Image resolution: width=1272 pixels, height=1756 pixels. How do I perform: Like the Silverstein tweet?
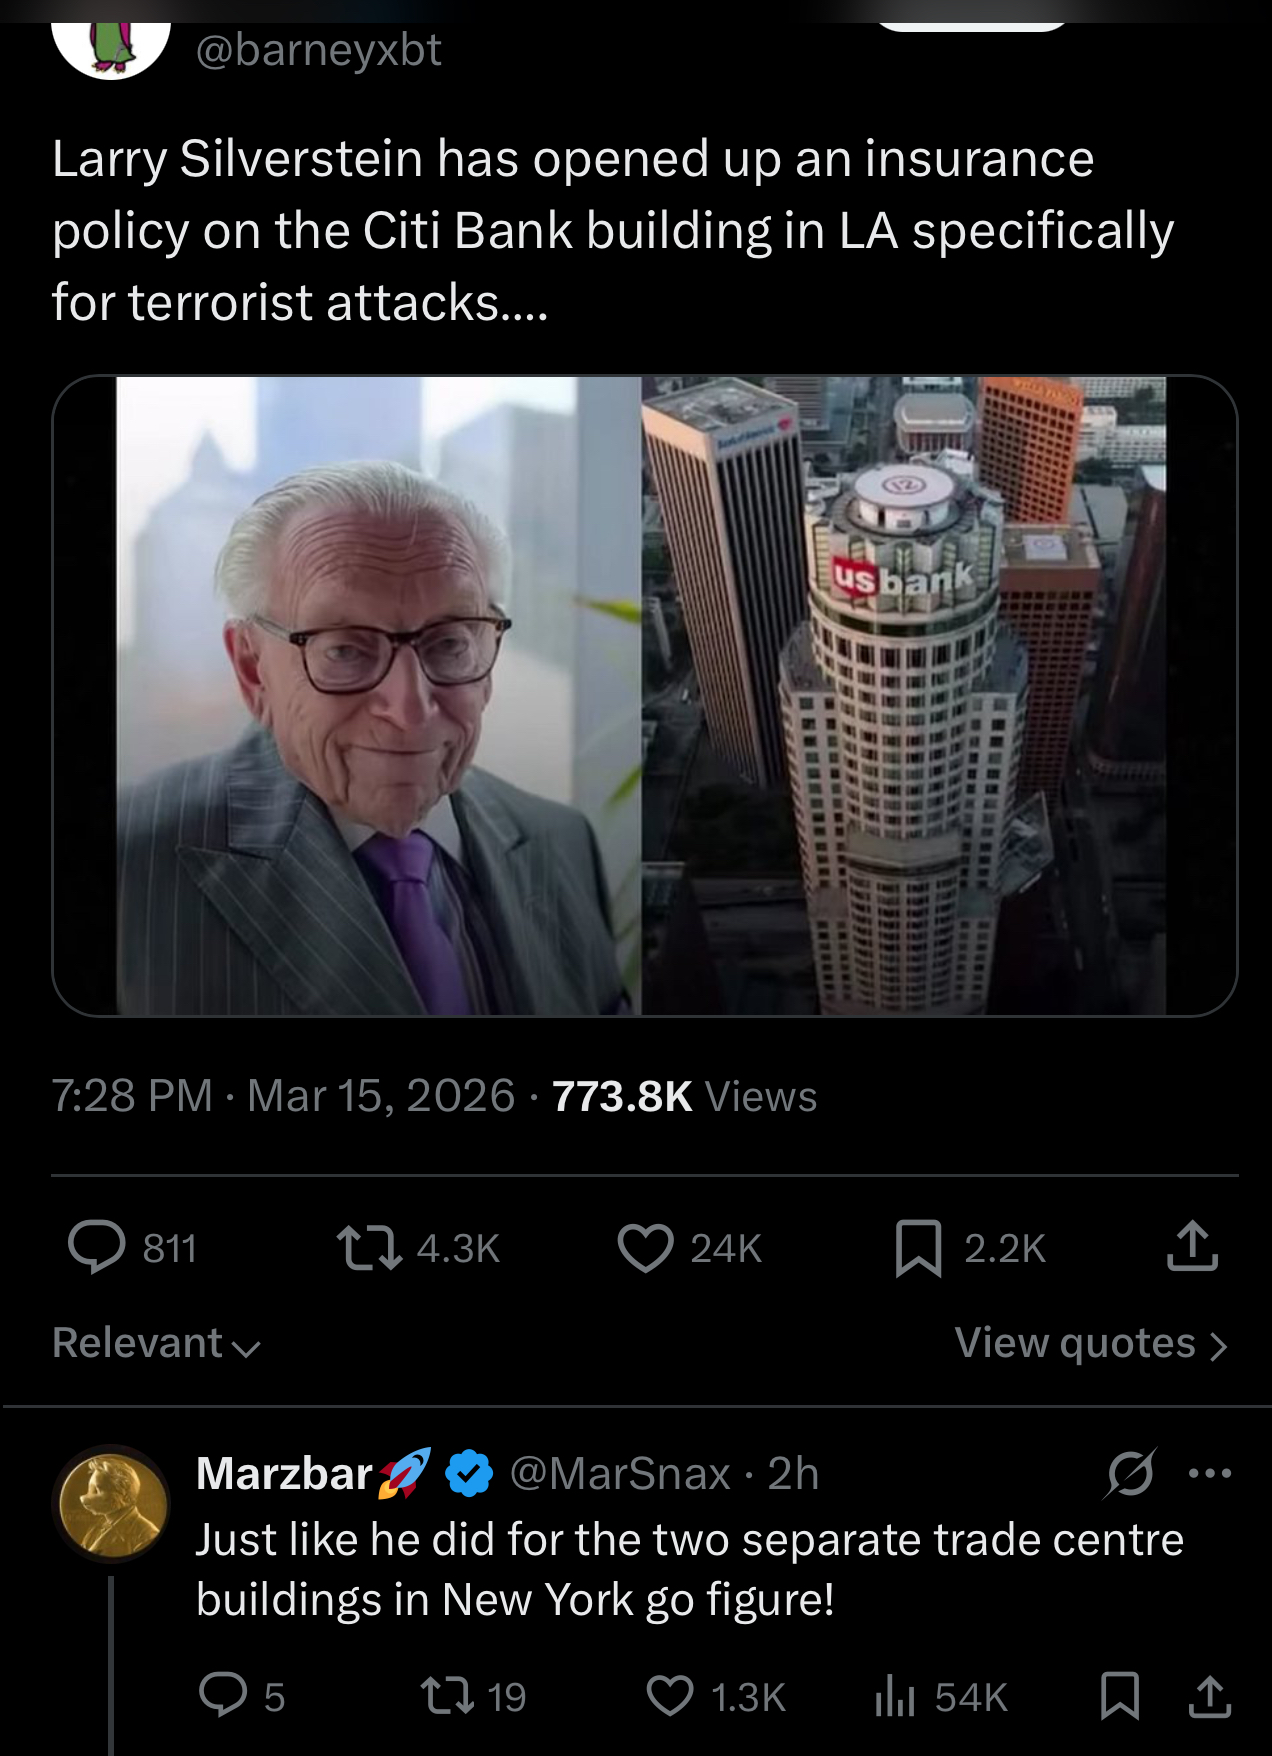(x=650, y=1246)
